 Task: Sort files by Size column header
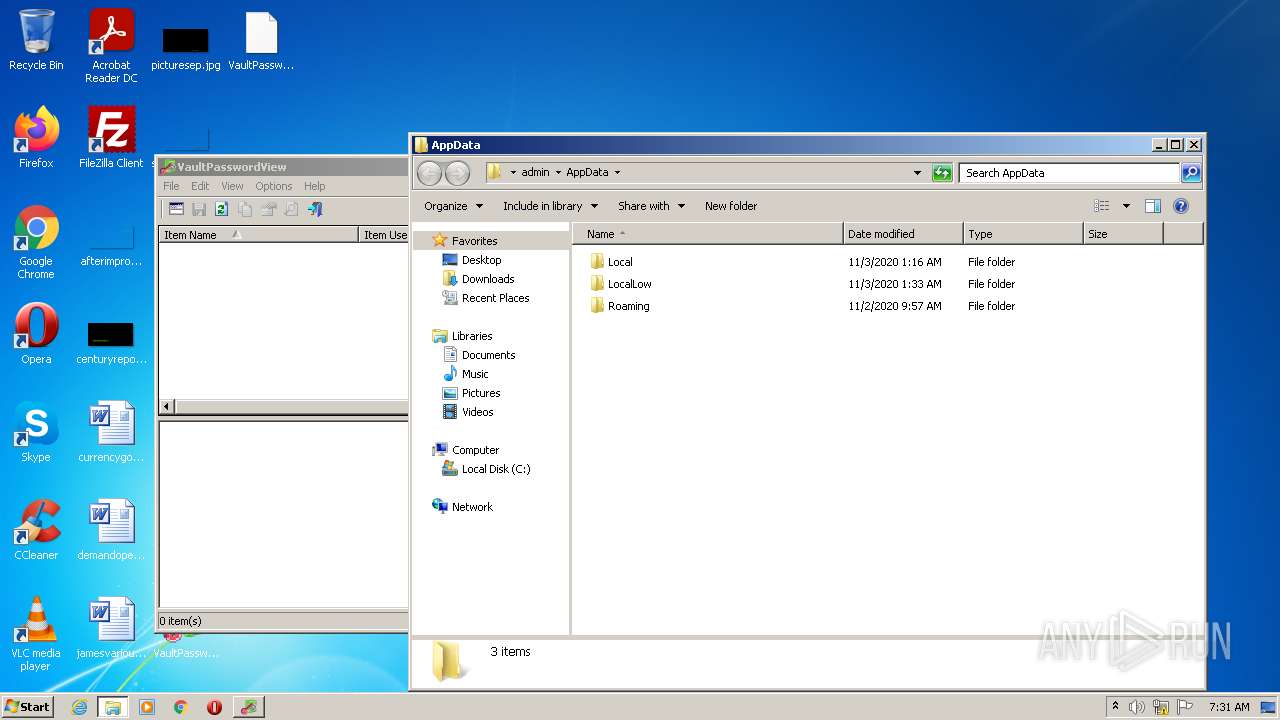click(x=1123, y=234)
